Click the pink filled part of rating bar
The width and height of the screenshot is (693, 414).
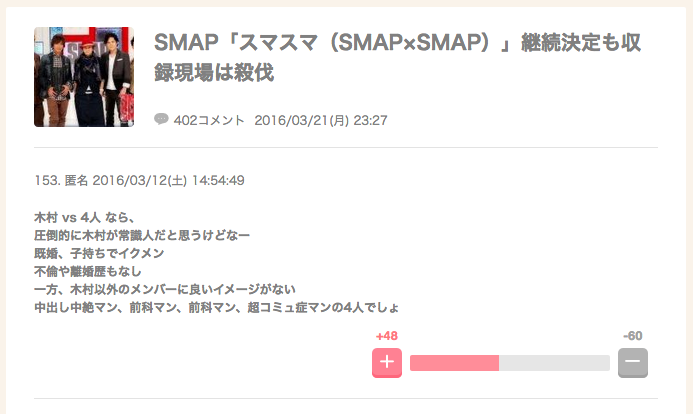click(454, 363)
